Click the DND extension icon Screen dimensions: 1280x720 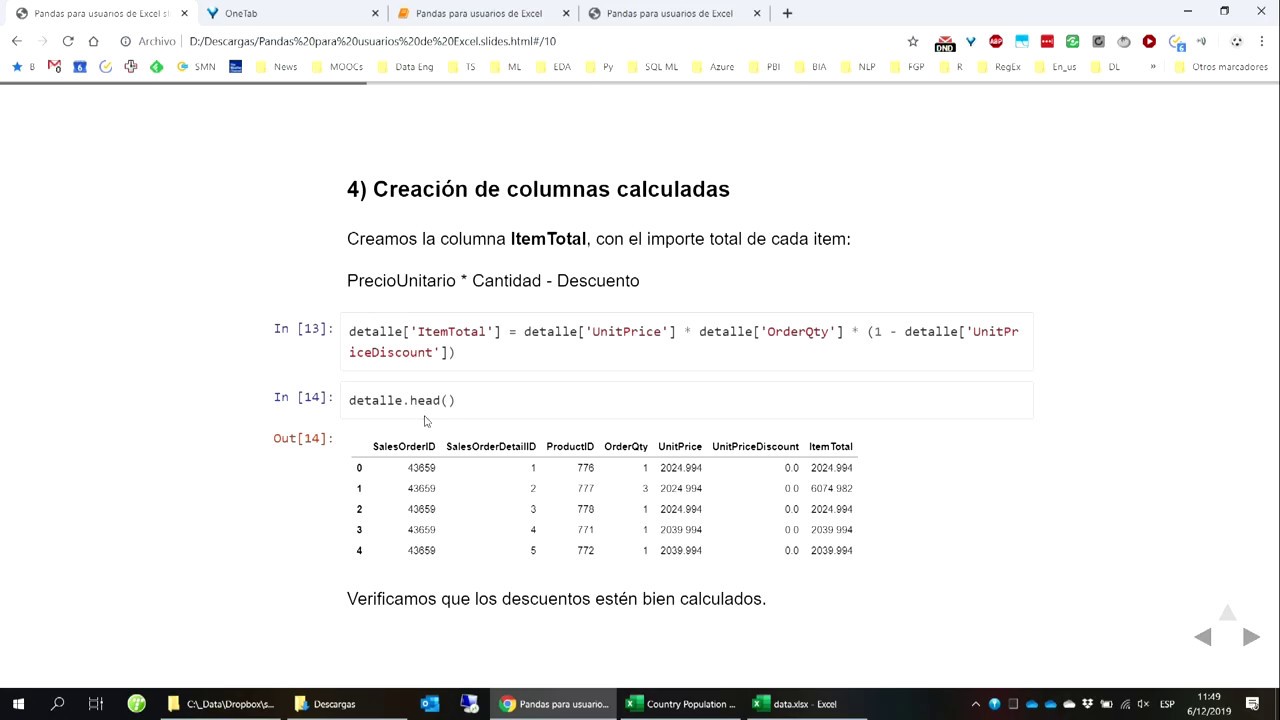pos(945,42)
